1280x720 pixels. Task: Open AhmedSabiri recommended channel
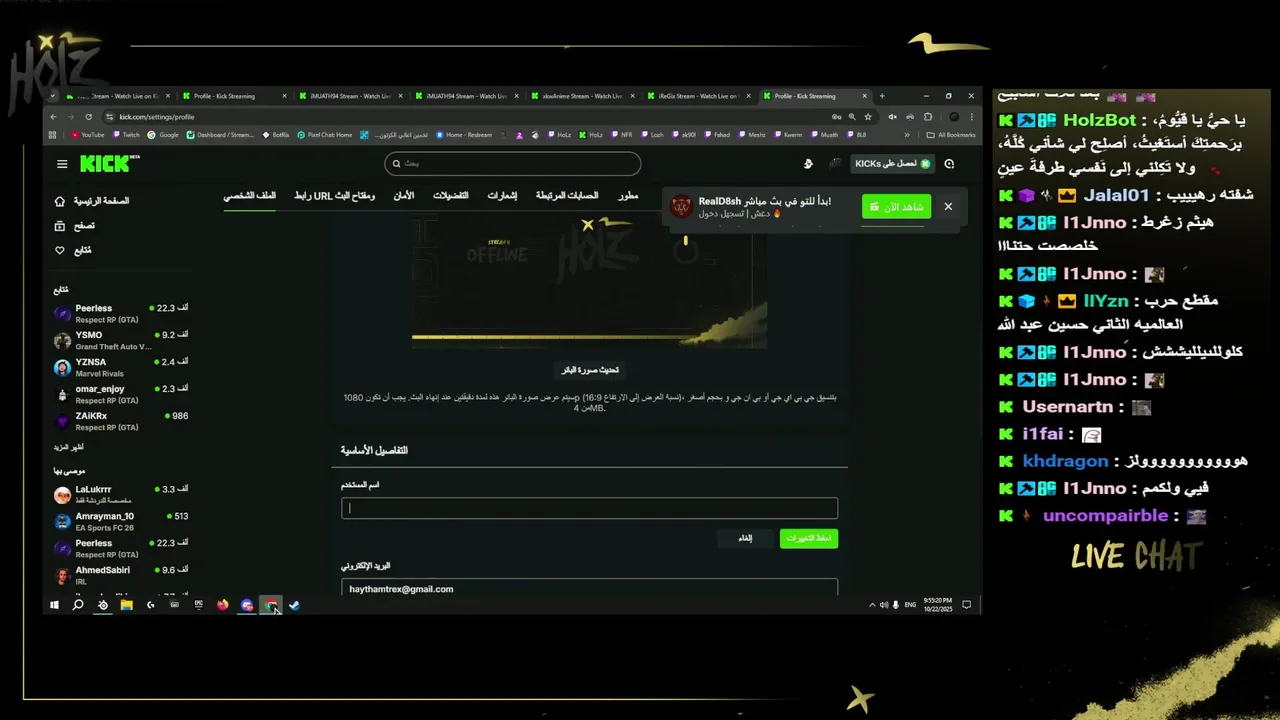coord(120,575)
